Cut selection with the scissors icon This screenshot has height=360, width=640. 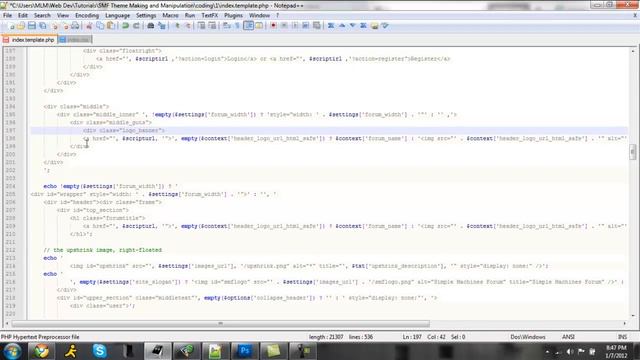point(89,26)
